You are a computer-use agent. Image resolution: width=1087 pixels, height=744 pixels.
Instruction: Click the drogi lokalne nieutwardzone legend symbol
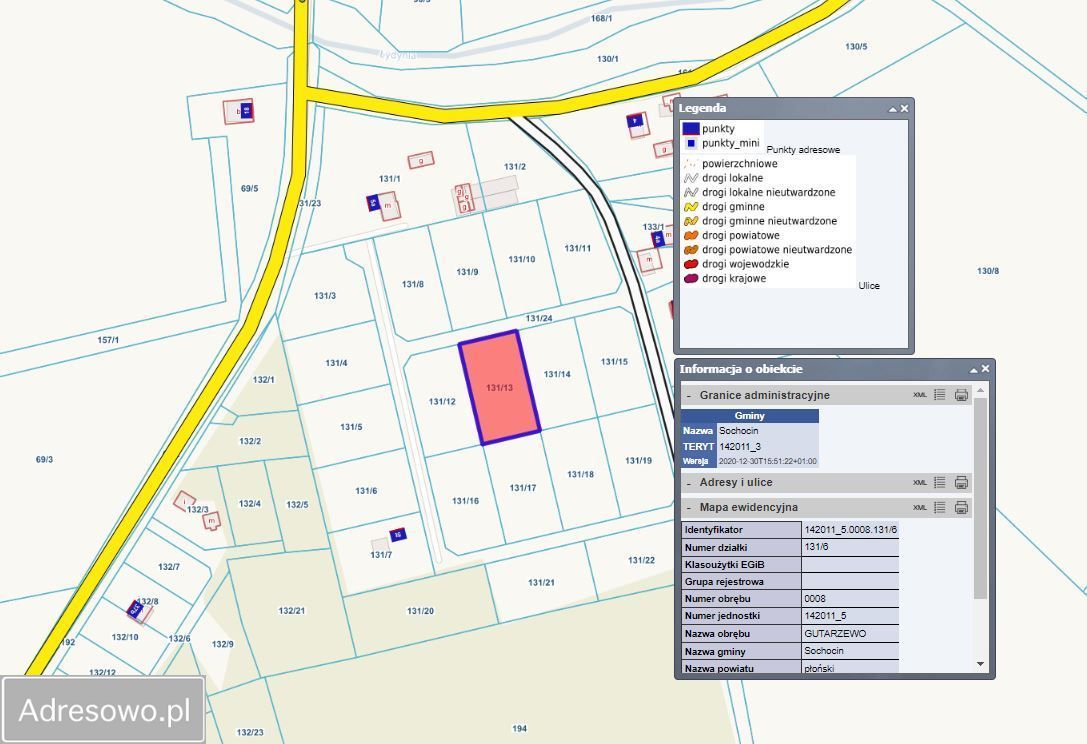690,193
